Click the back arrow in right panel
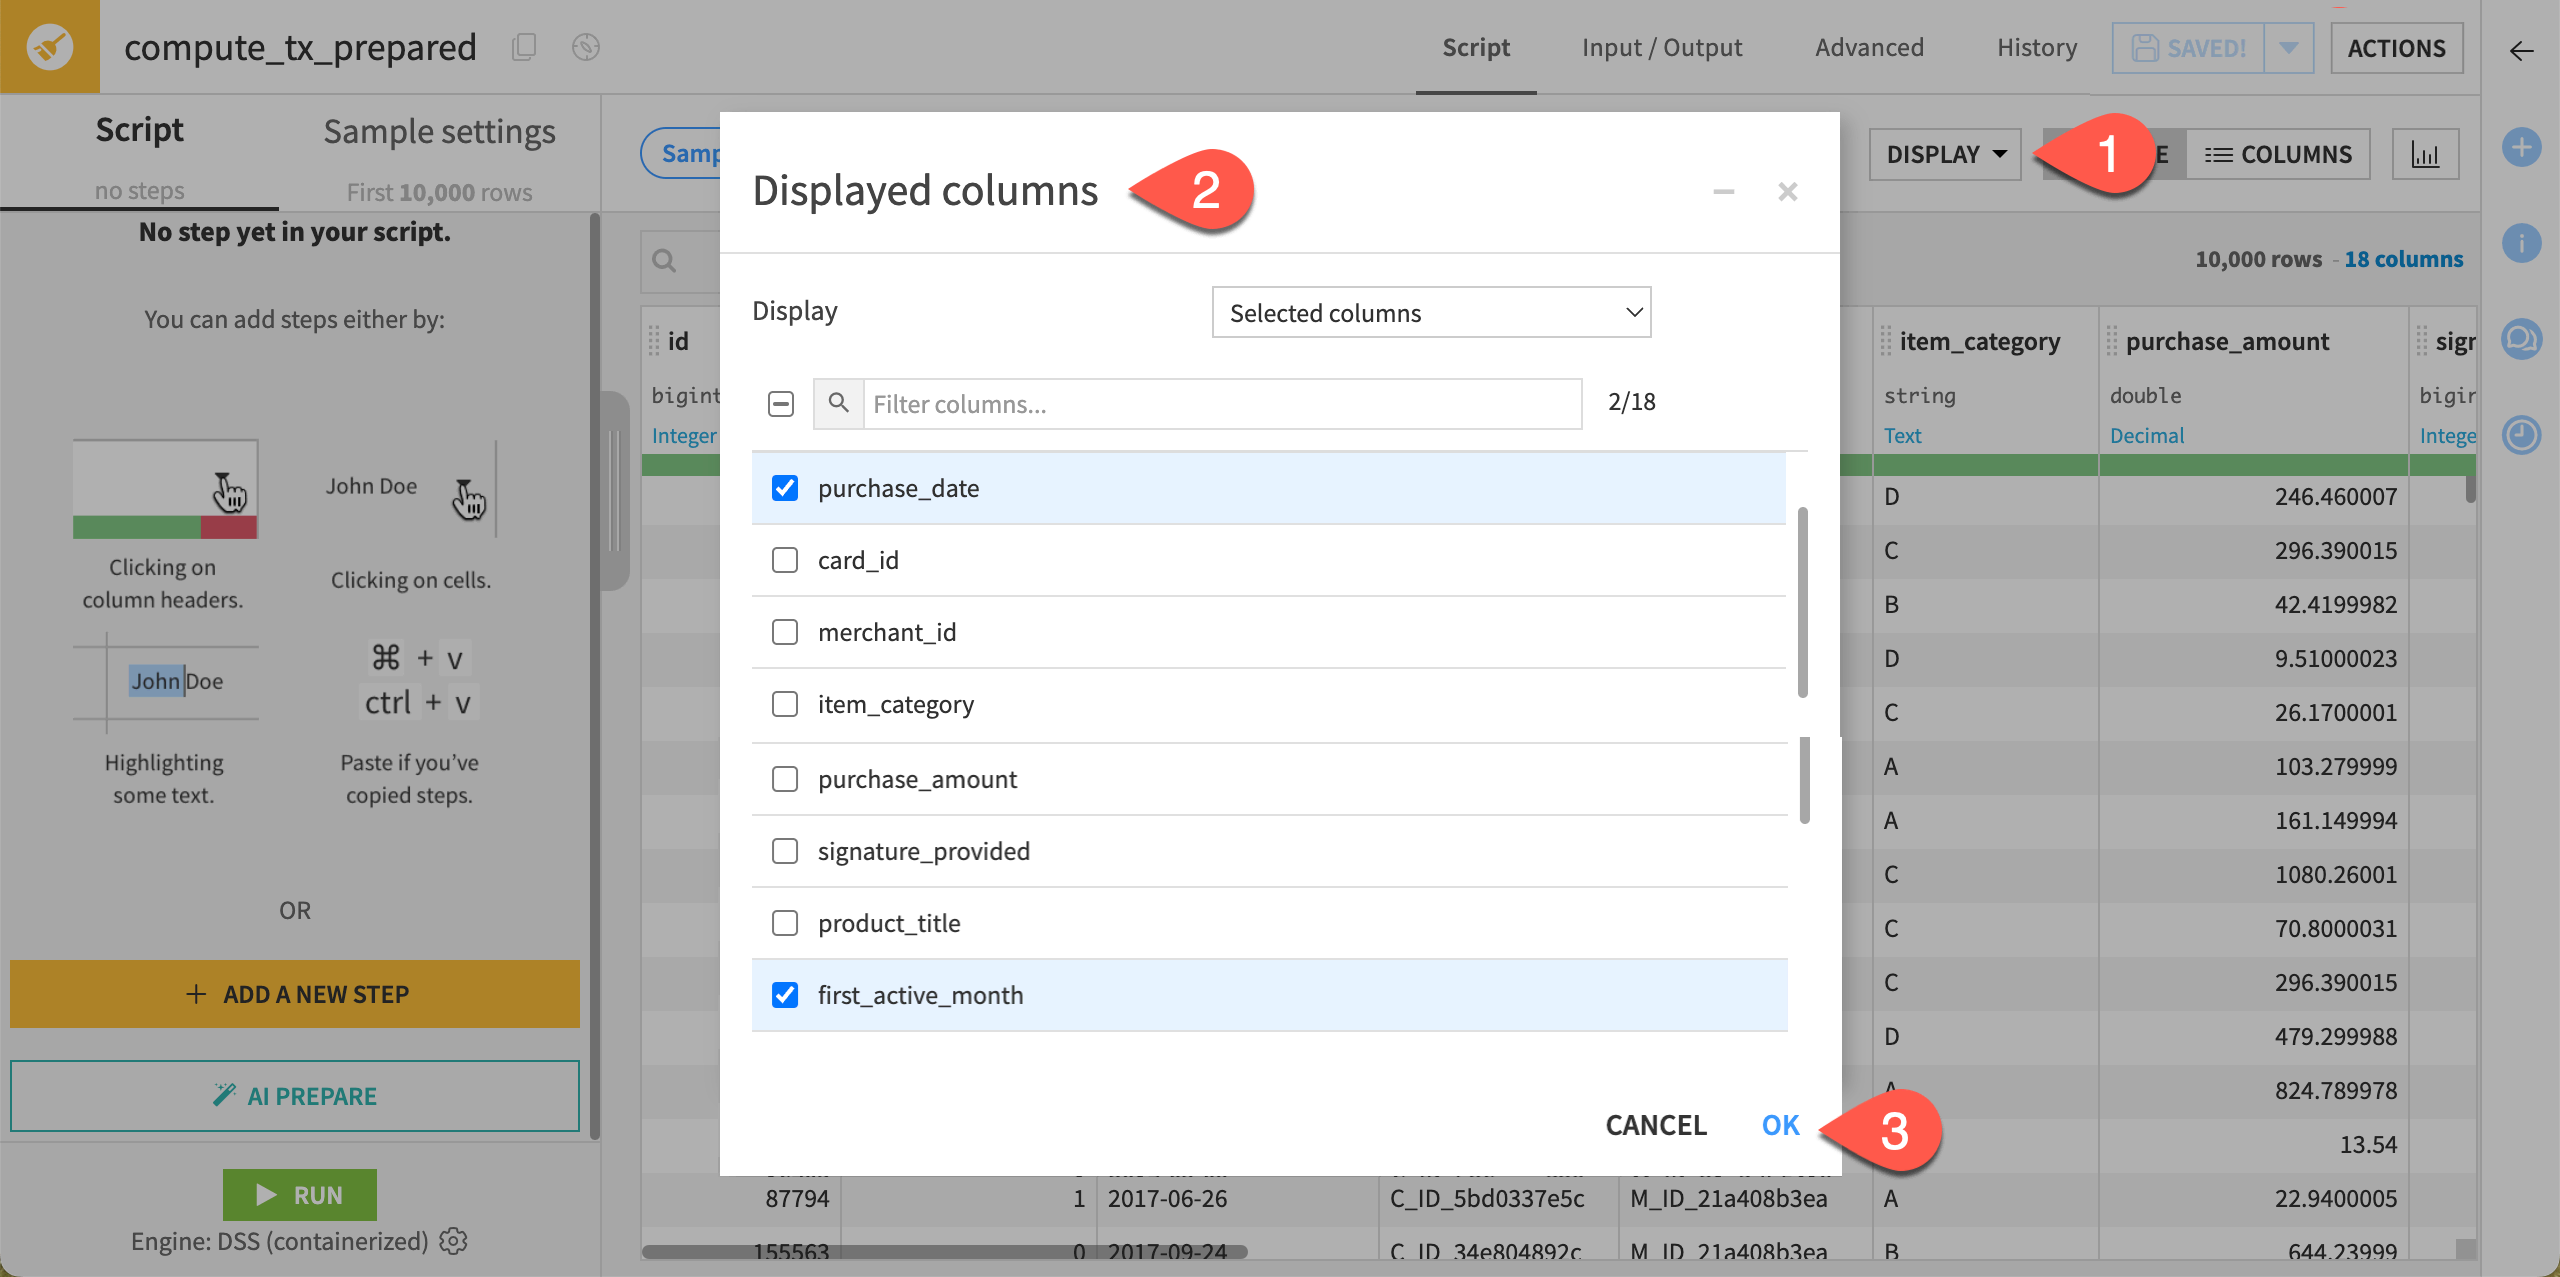 pos(2521,51)
